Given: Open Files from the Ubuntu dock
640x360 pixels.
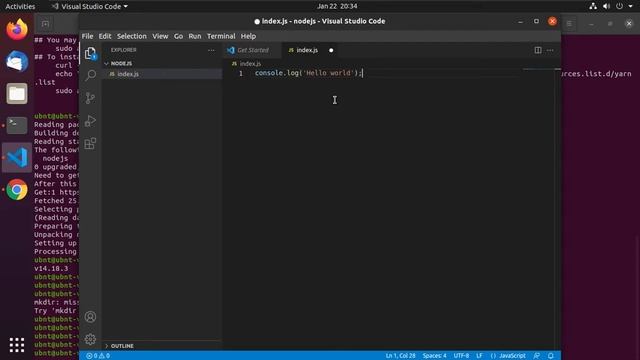Looking at the screenshot, I should [x=17, y=93].
